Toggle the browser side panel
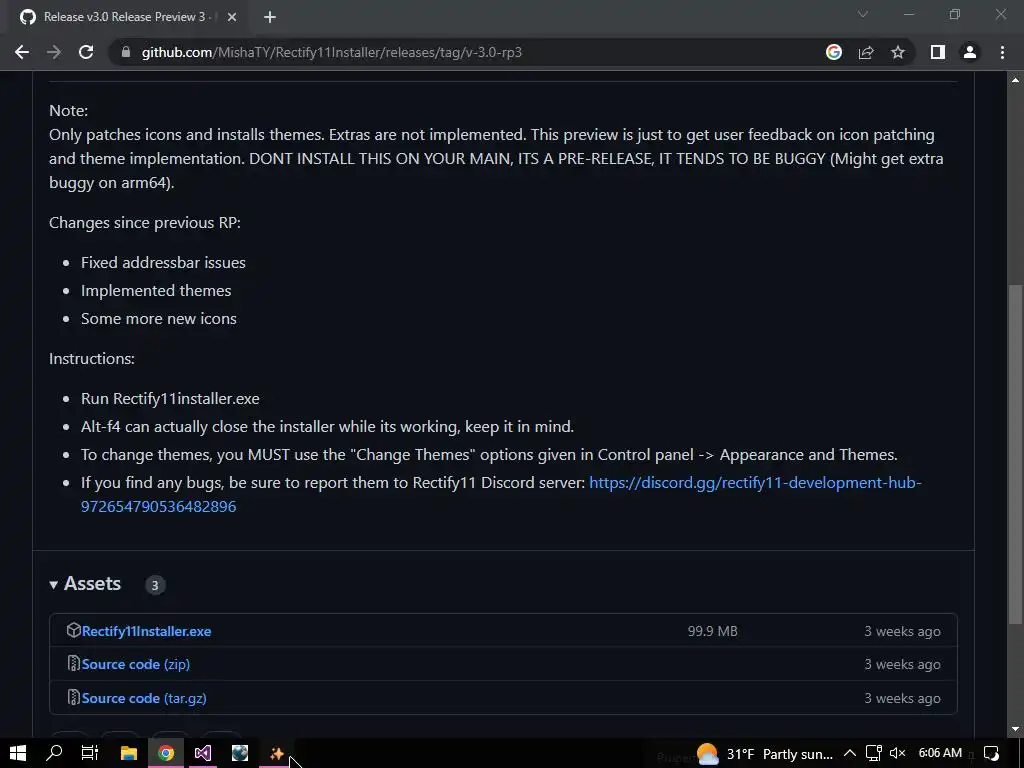Viewport: 1024px width, 768px height. (938, 52)
